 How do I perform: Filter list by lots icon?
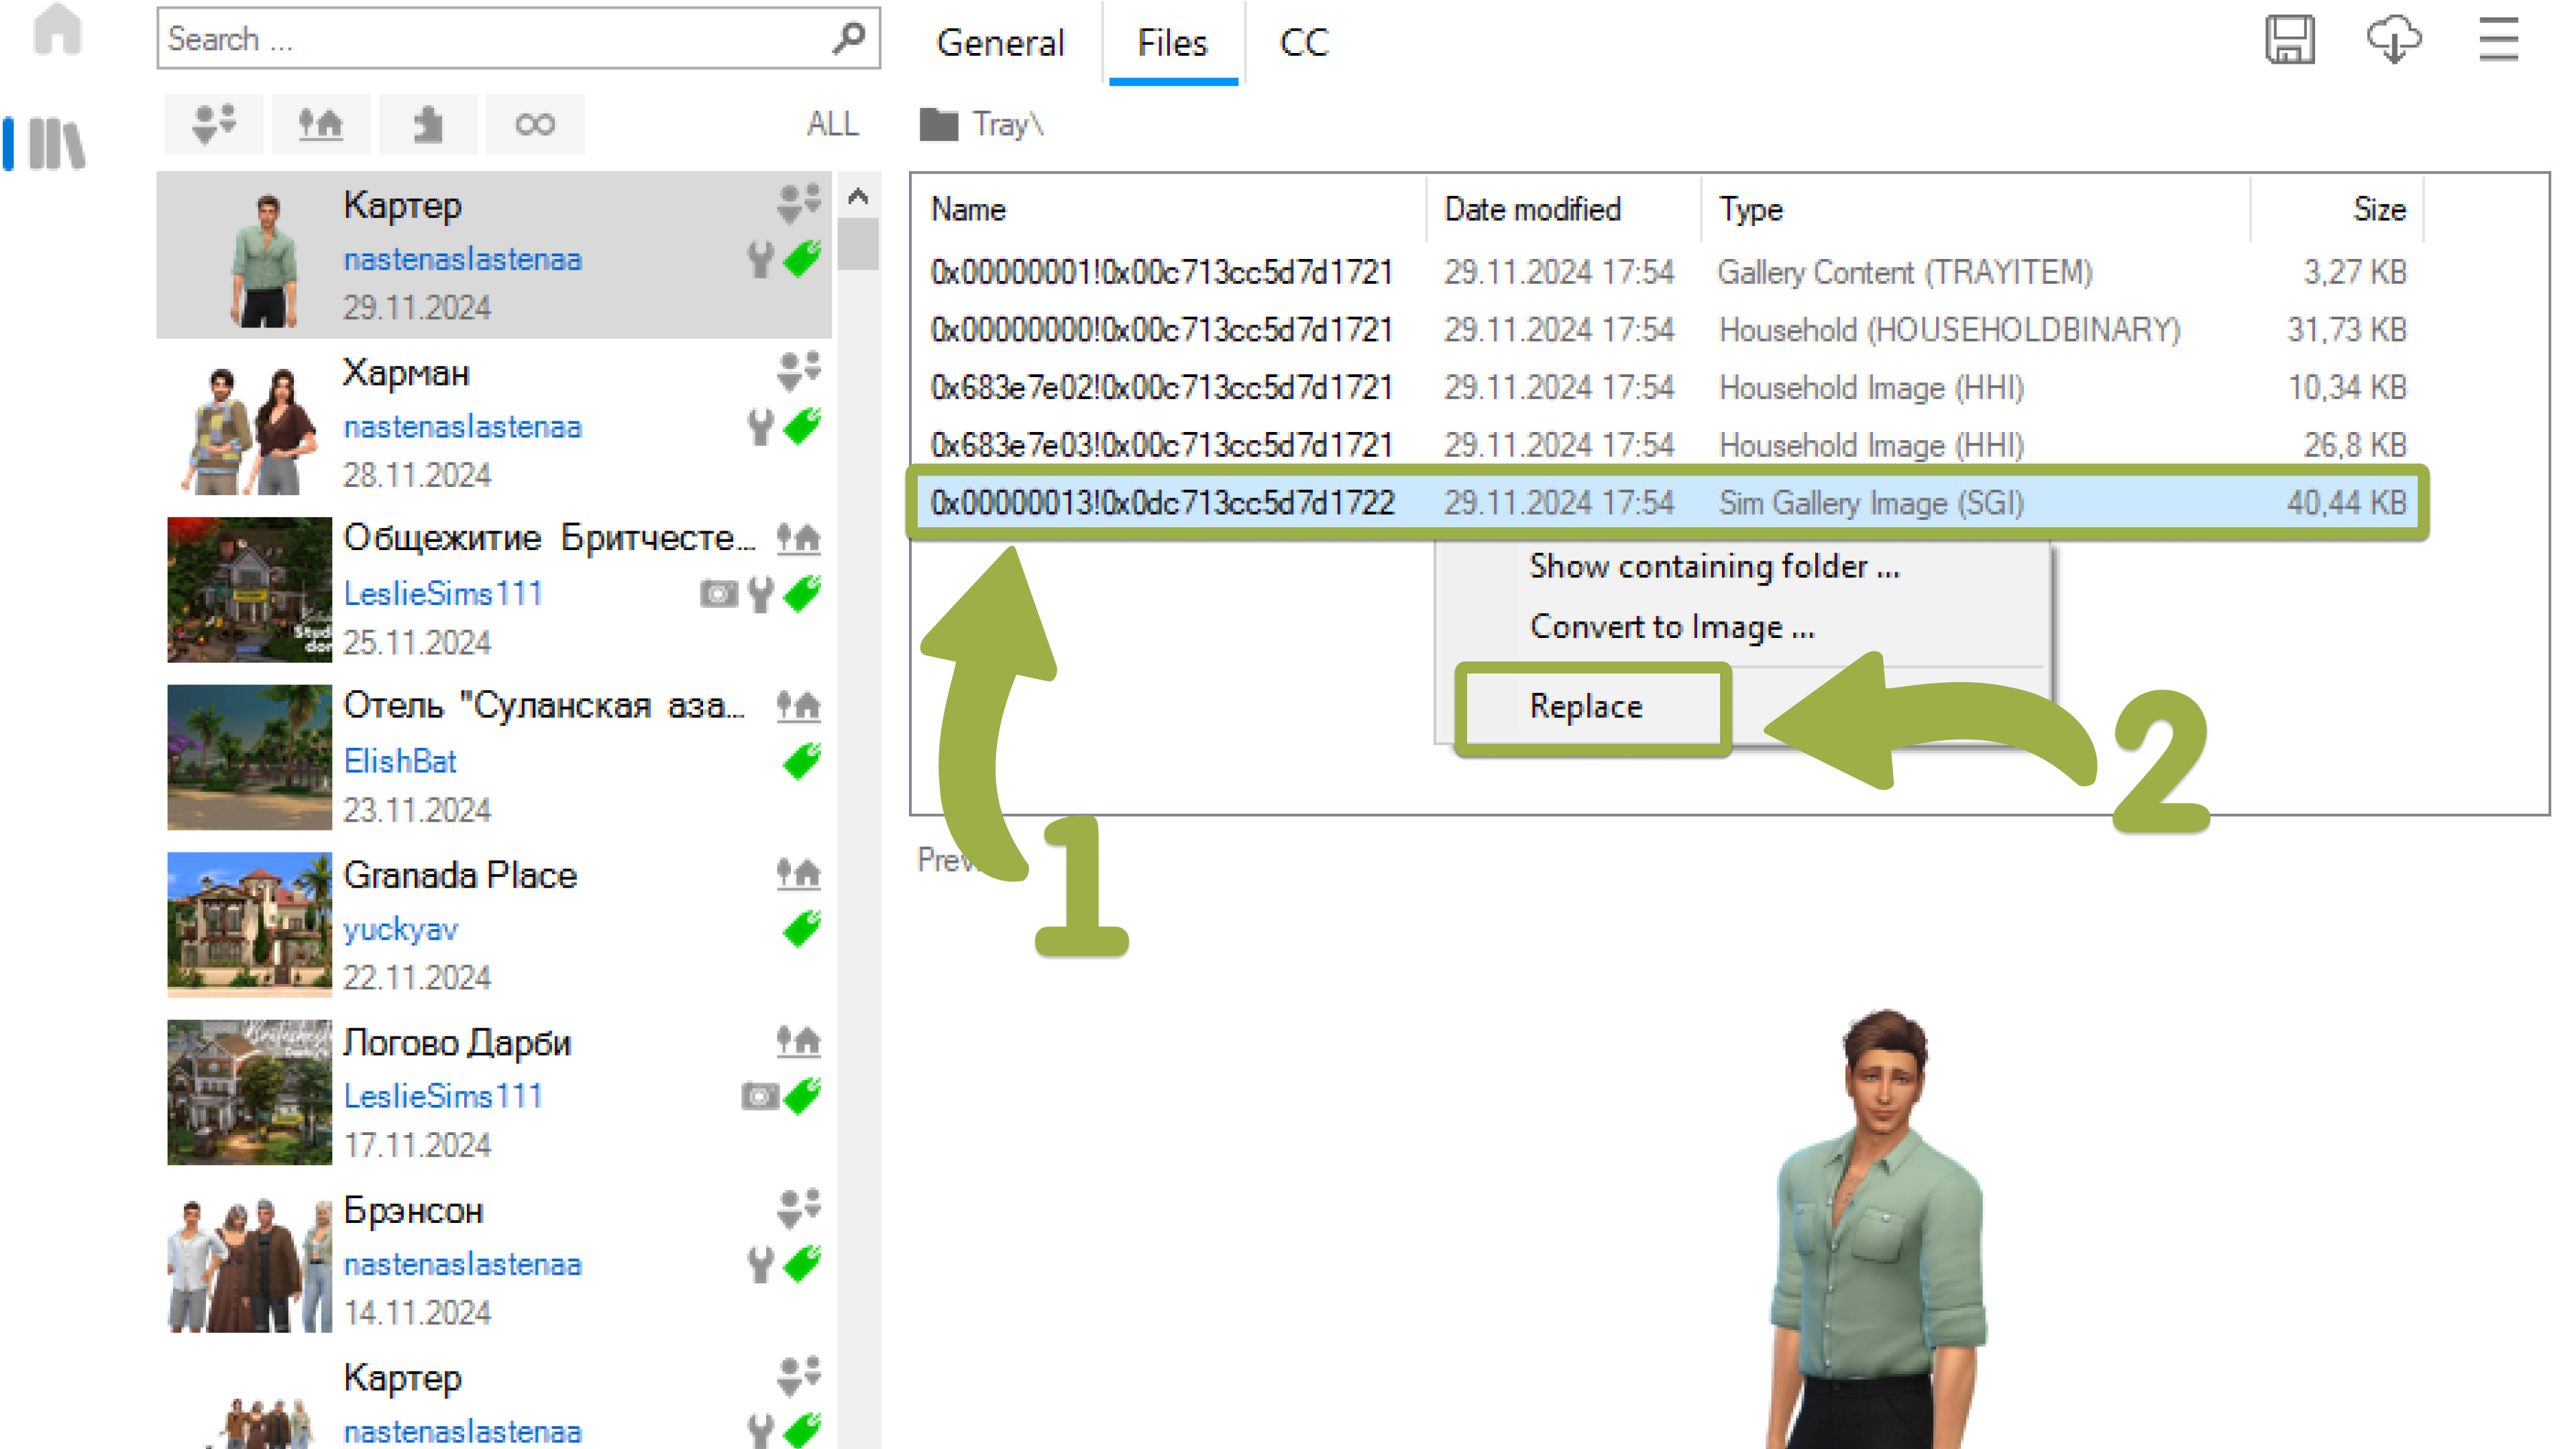(x=320, y=124)
